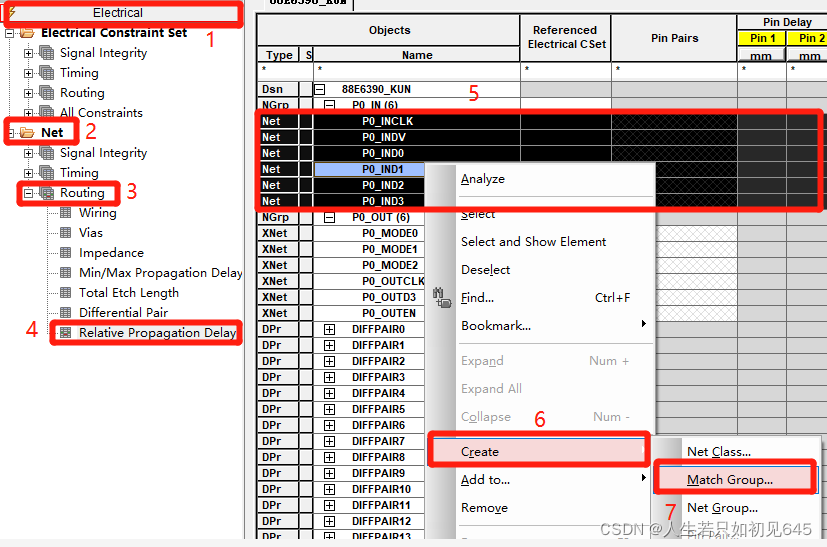Switch to the Electrical tab
The height and width of the screenshot is (547, 827).
[x=118, y=13]
